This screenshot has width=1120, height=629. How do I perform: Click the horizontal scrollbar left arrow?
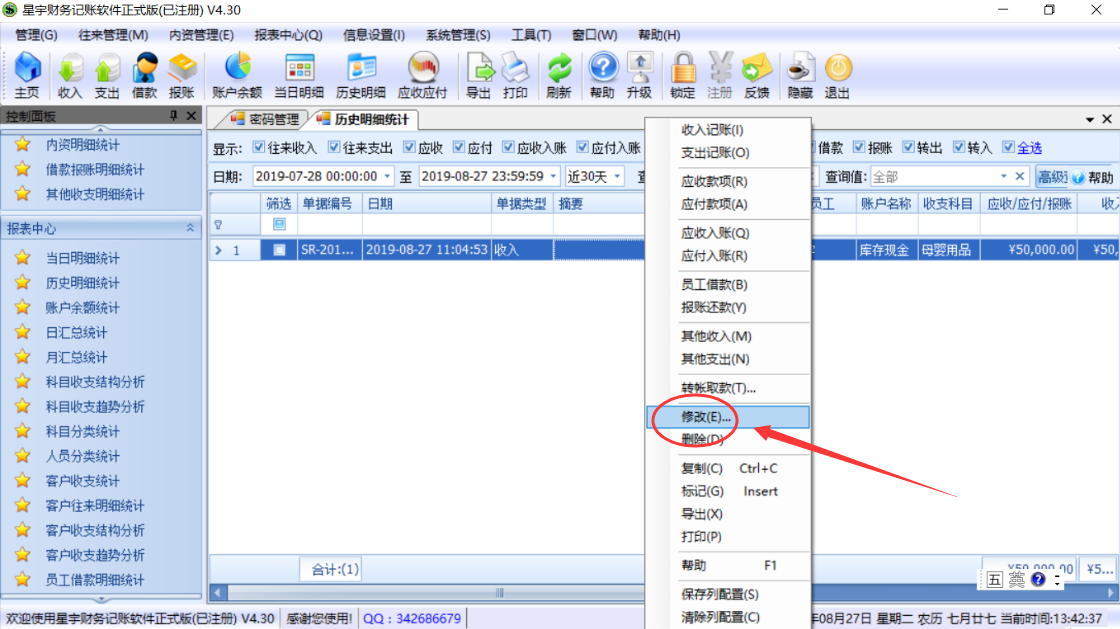point(219,593)
